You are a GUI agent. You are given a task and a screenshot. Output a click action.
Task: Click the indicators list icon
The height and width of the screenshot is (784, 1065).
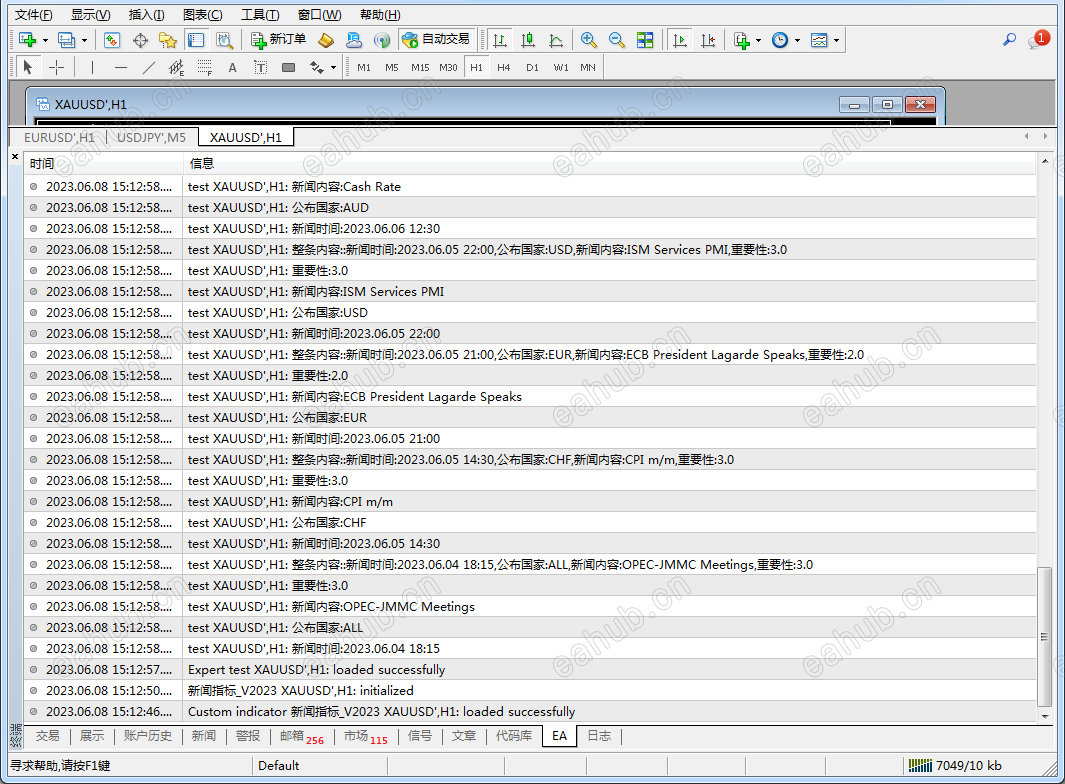coord(742,40)
